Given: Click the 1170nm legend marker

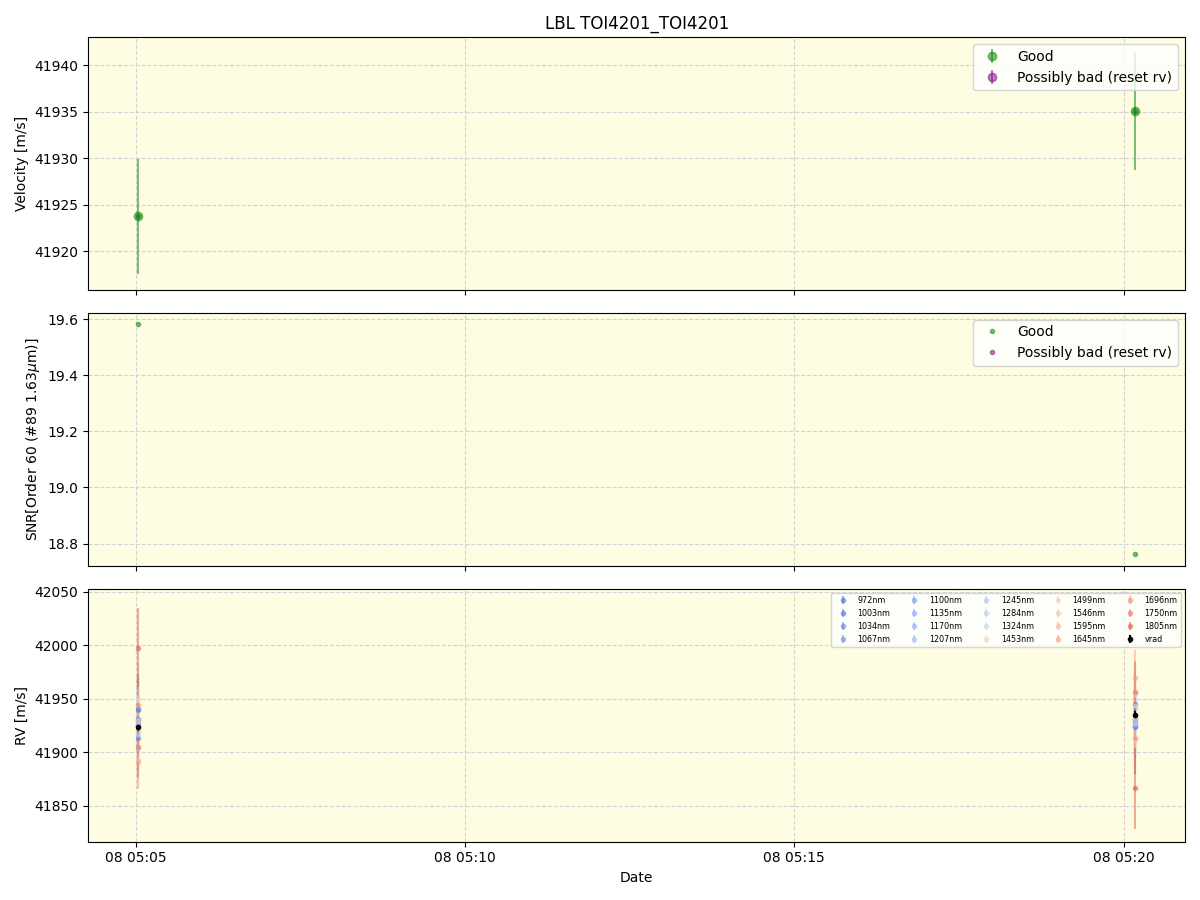Looking at the screenshot, I should [x=915, y=626].
